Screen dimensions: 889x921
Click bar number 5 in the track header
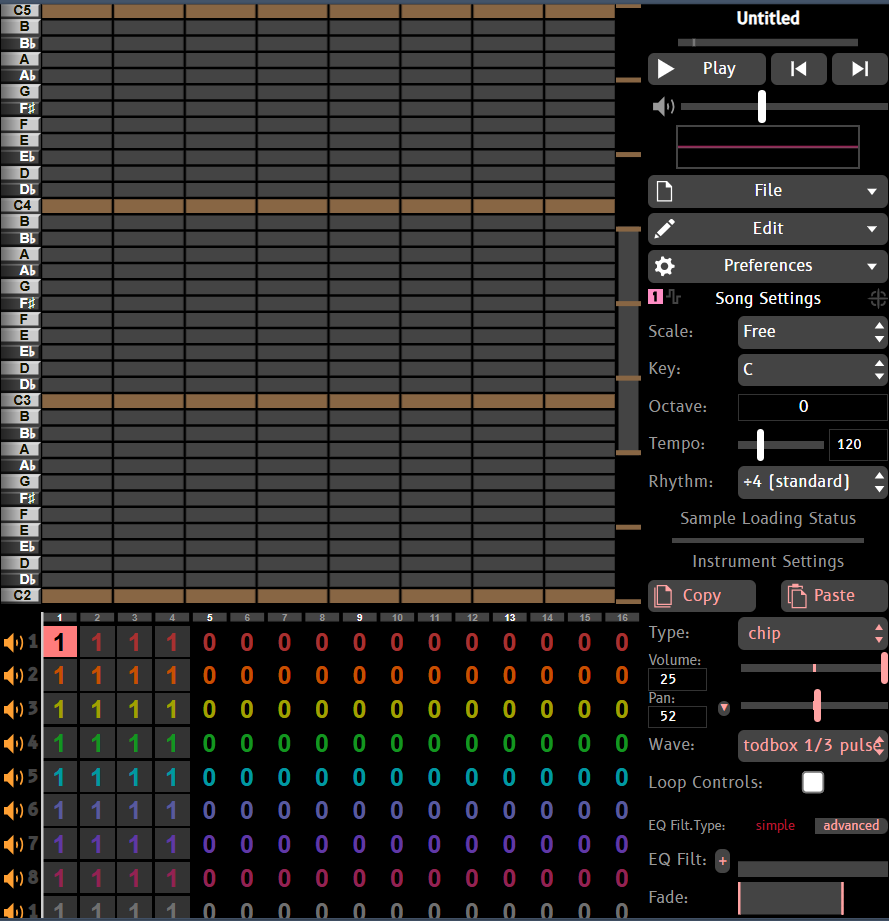210,617
